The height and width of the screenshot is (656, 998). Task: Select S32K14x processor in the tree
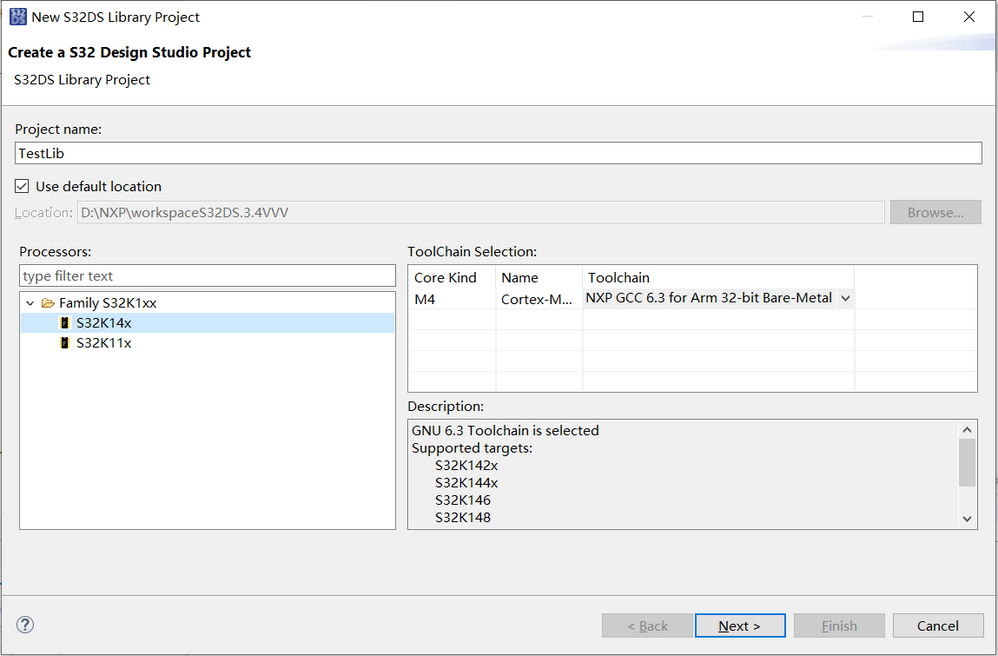click(x=104, y=323)
